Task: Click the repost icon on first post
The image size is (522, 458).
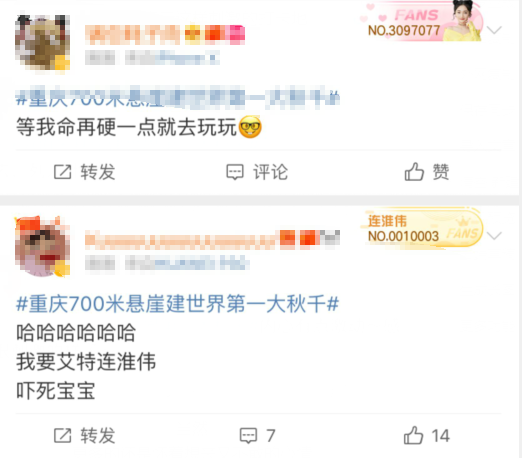Action: point(63,172)
